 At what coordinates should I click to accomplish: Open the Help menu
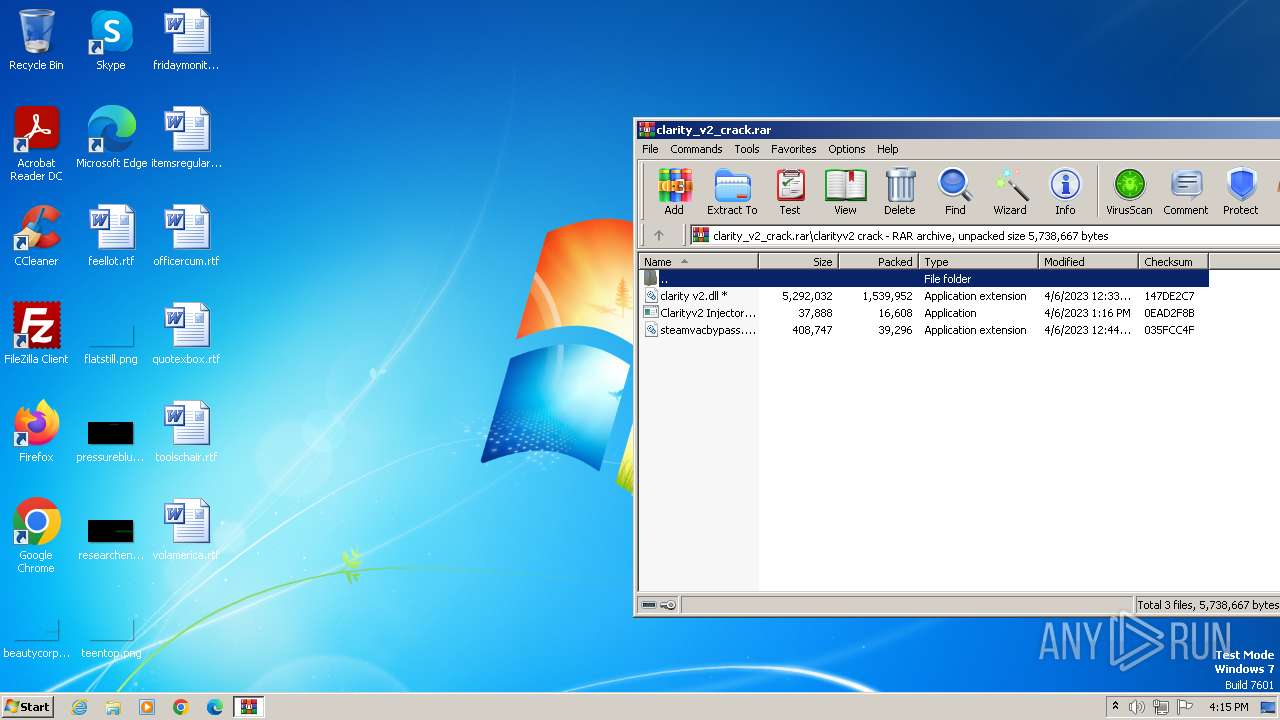[x=888, y=149]
